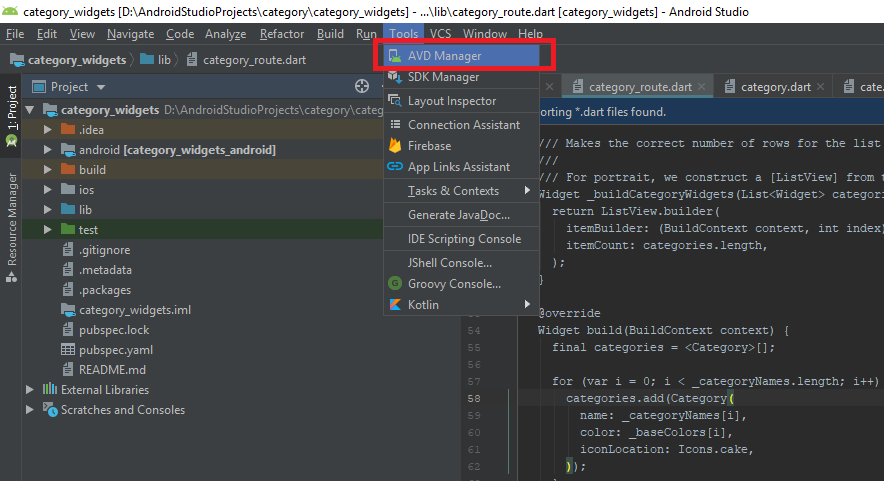The width and height of the screenshot is (884, 481).
Task: Expand the android module folder
Action: point(47,150)
